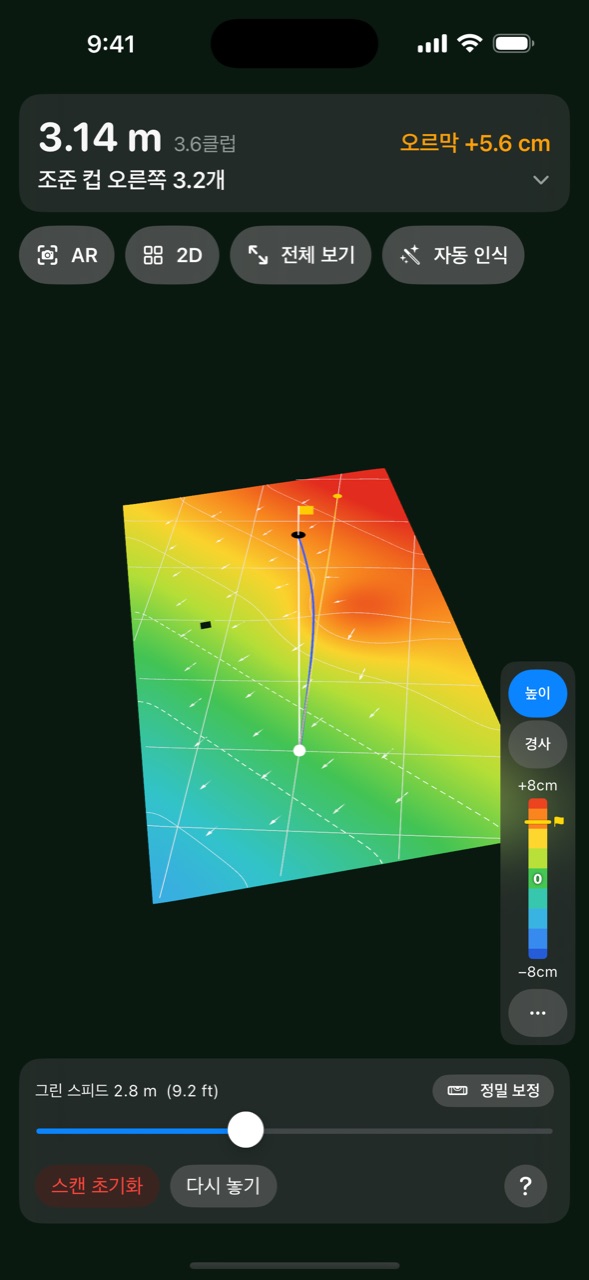
Task: Click the elevation color scale bar
Action: tap(538, 878)
